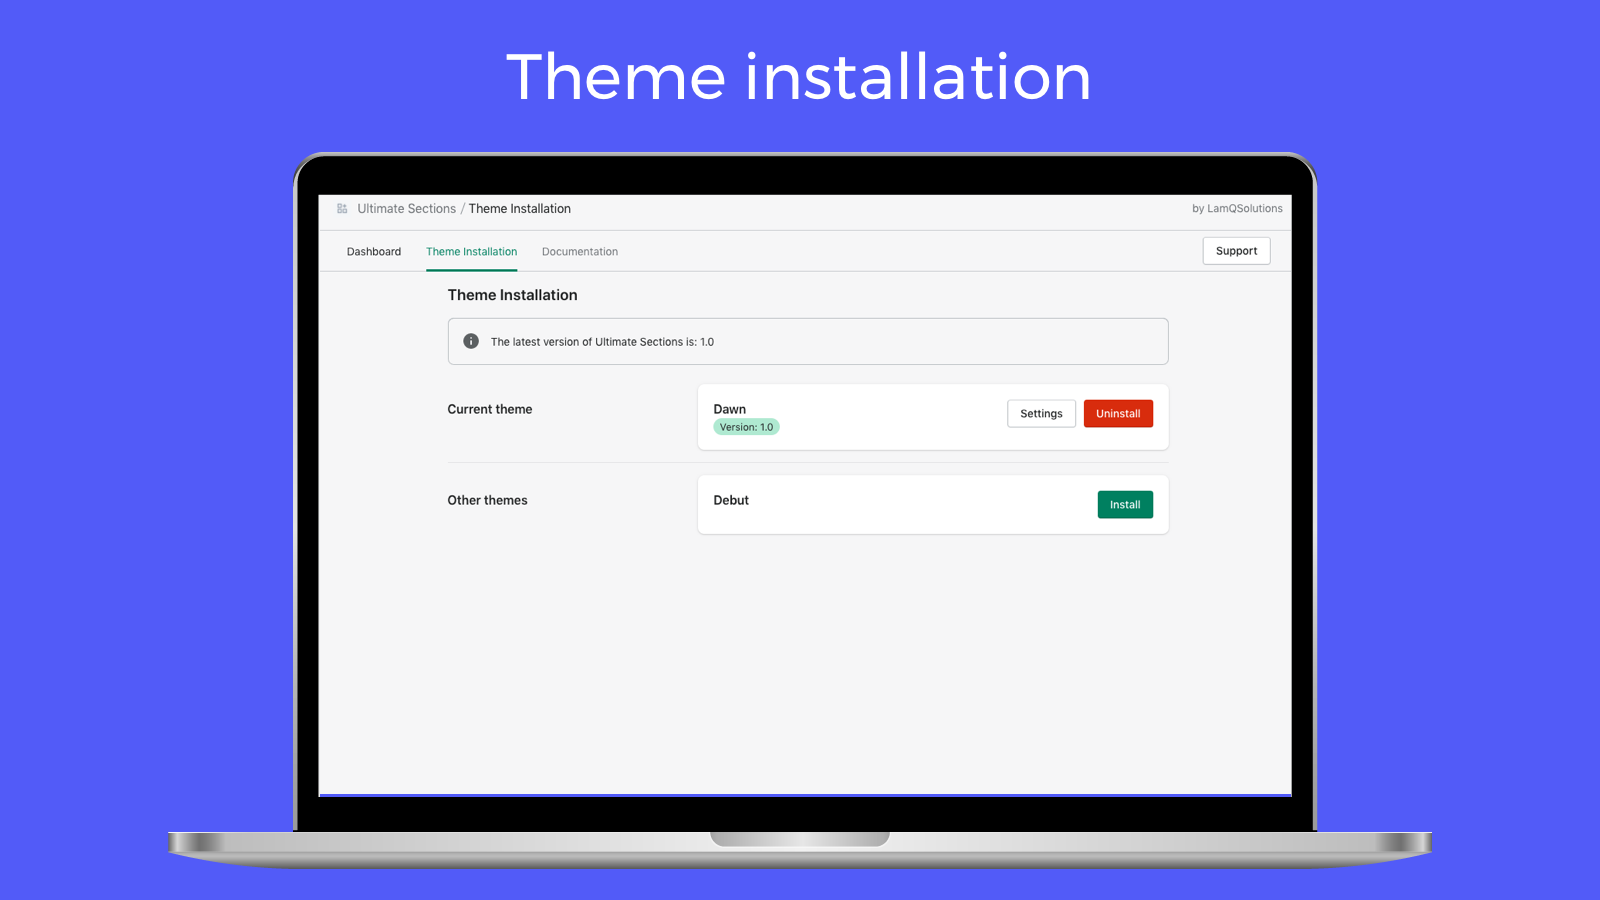Screen dimensions: 1600x900
Task: Click the Theme Installation page heading
Action: click(x=512, y=294)
